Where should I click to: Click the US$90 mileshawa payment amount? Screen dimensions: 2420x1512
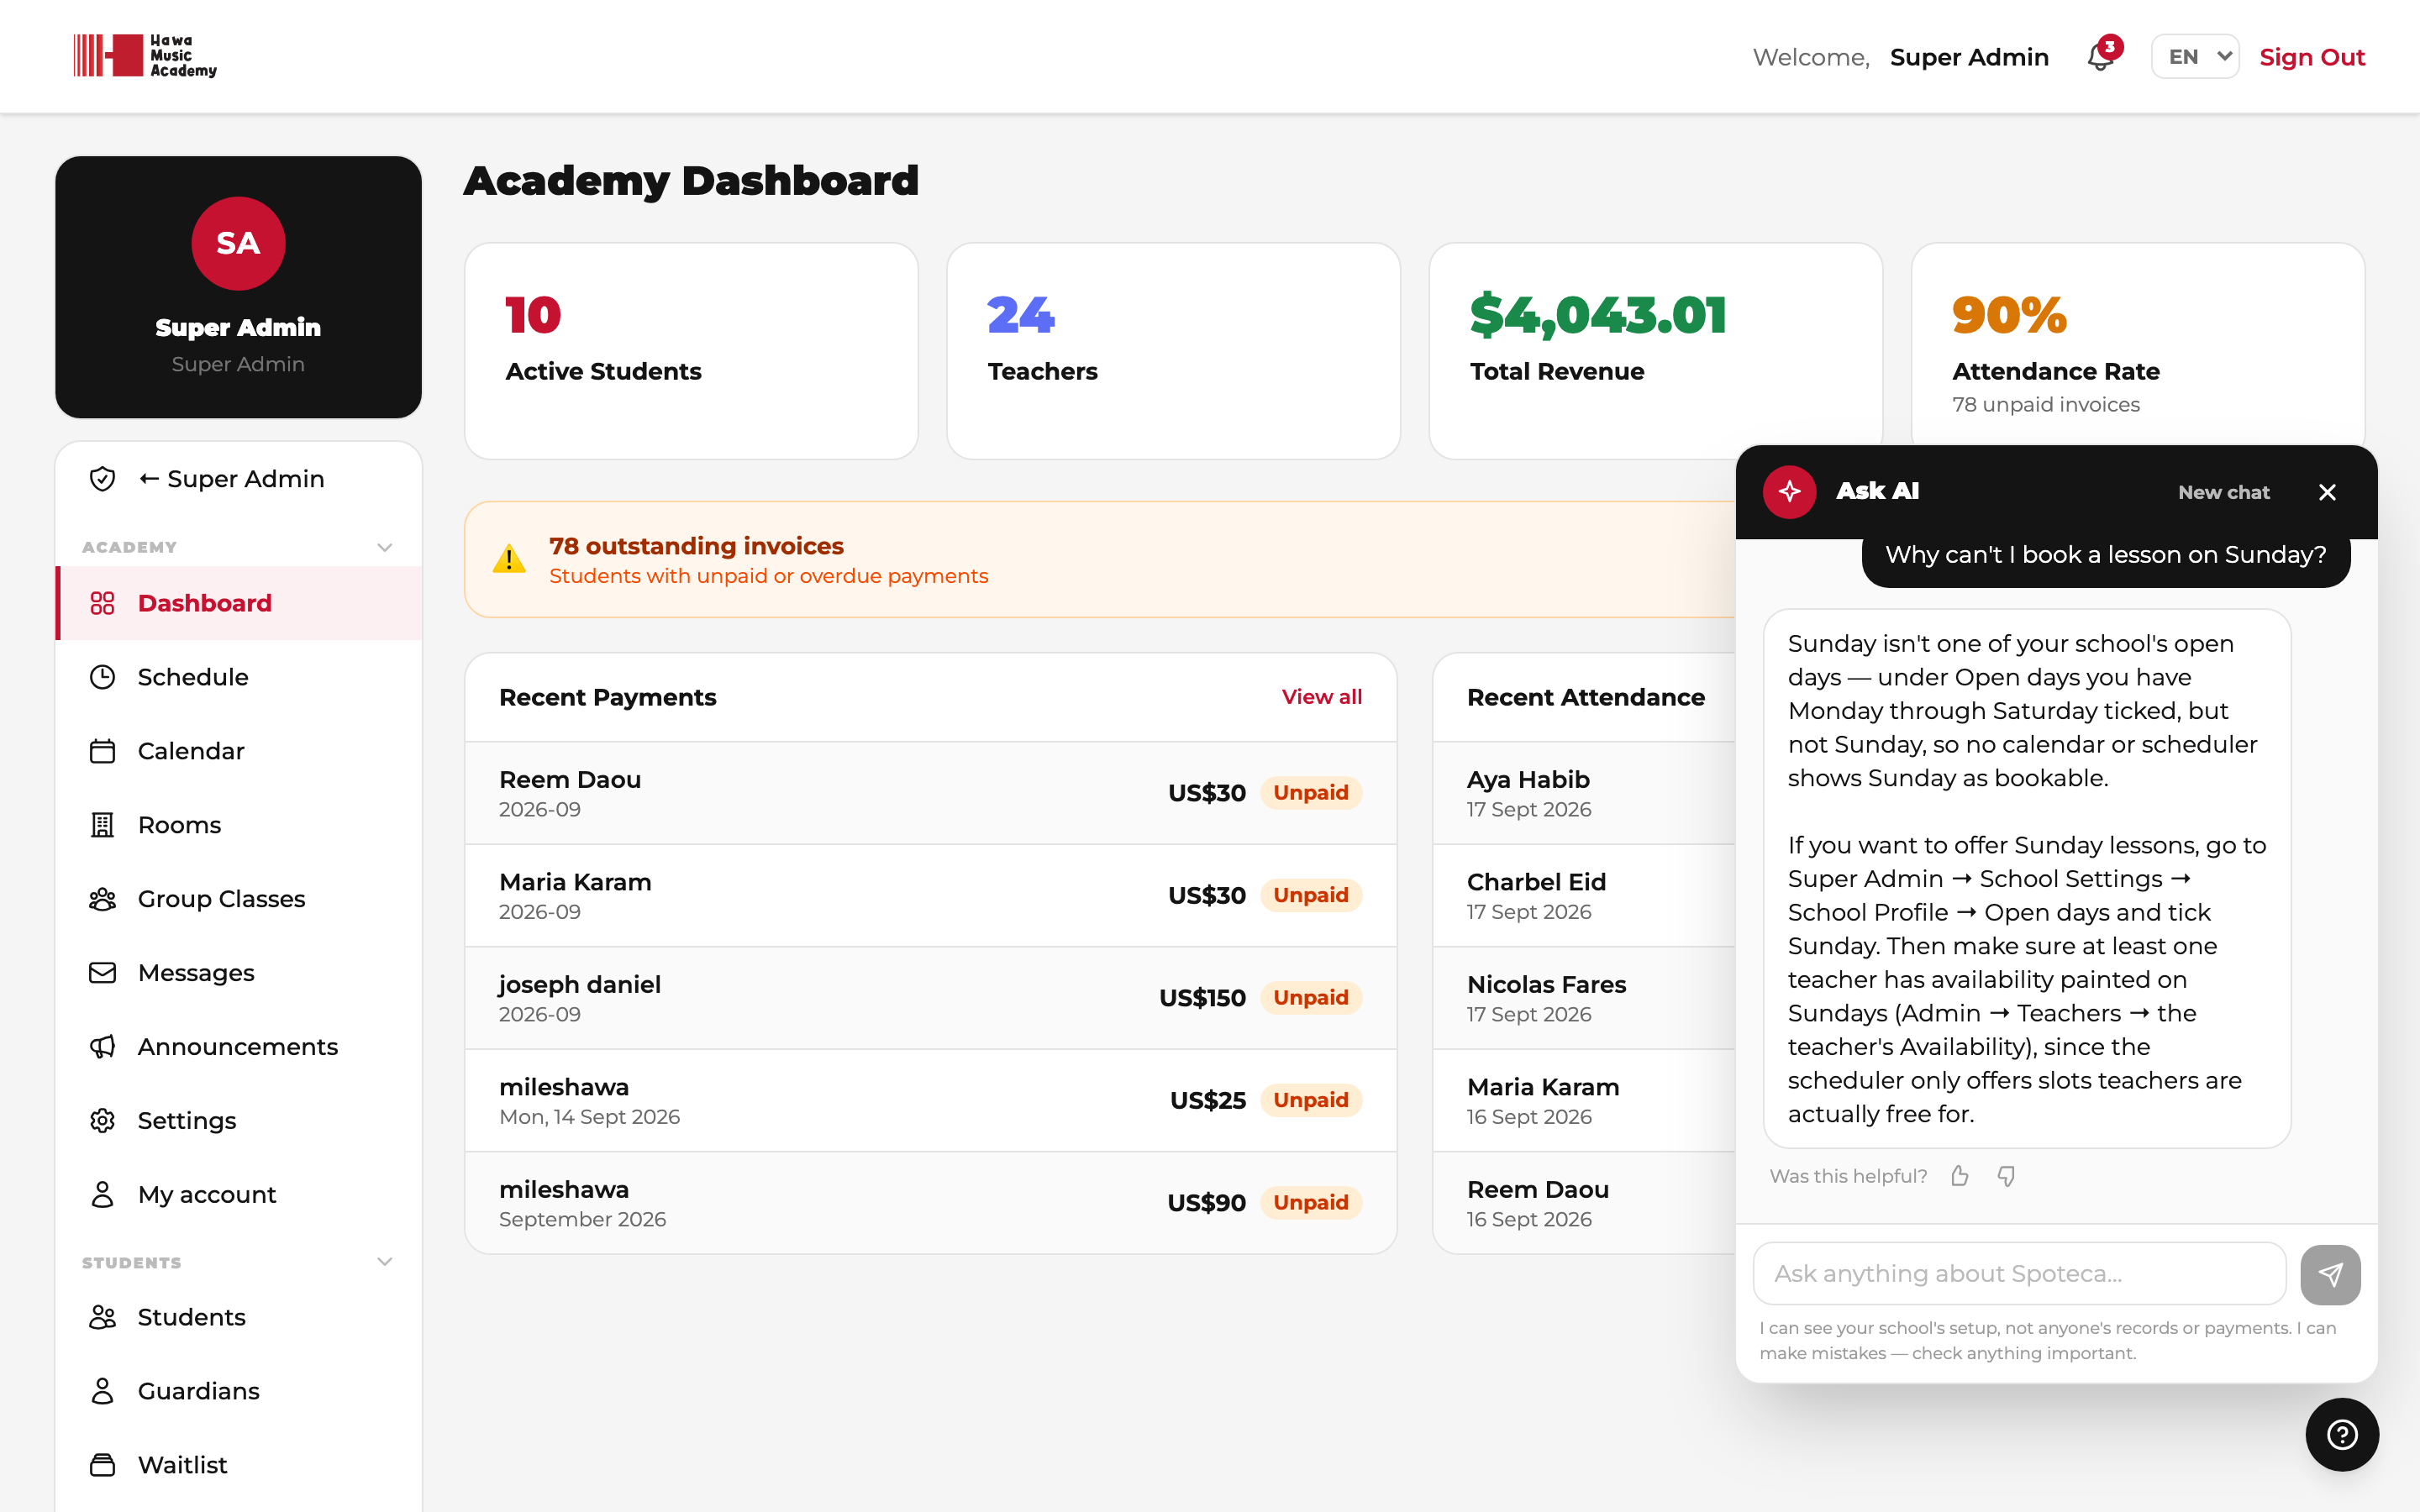1206,1203
